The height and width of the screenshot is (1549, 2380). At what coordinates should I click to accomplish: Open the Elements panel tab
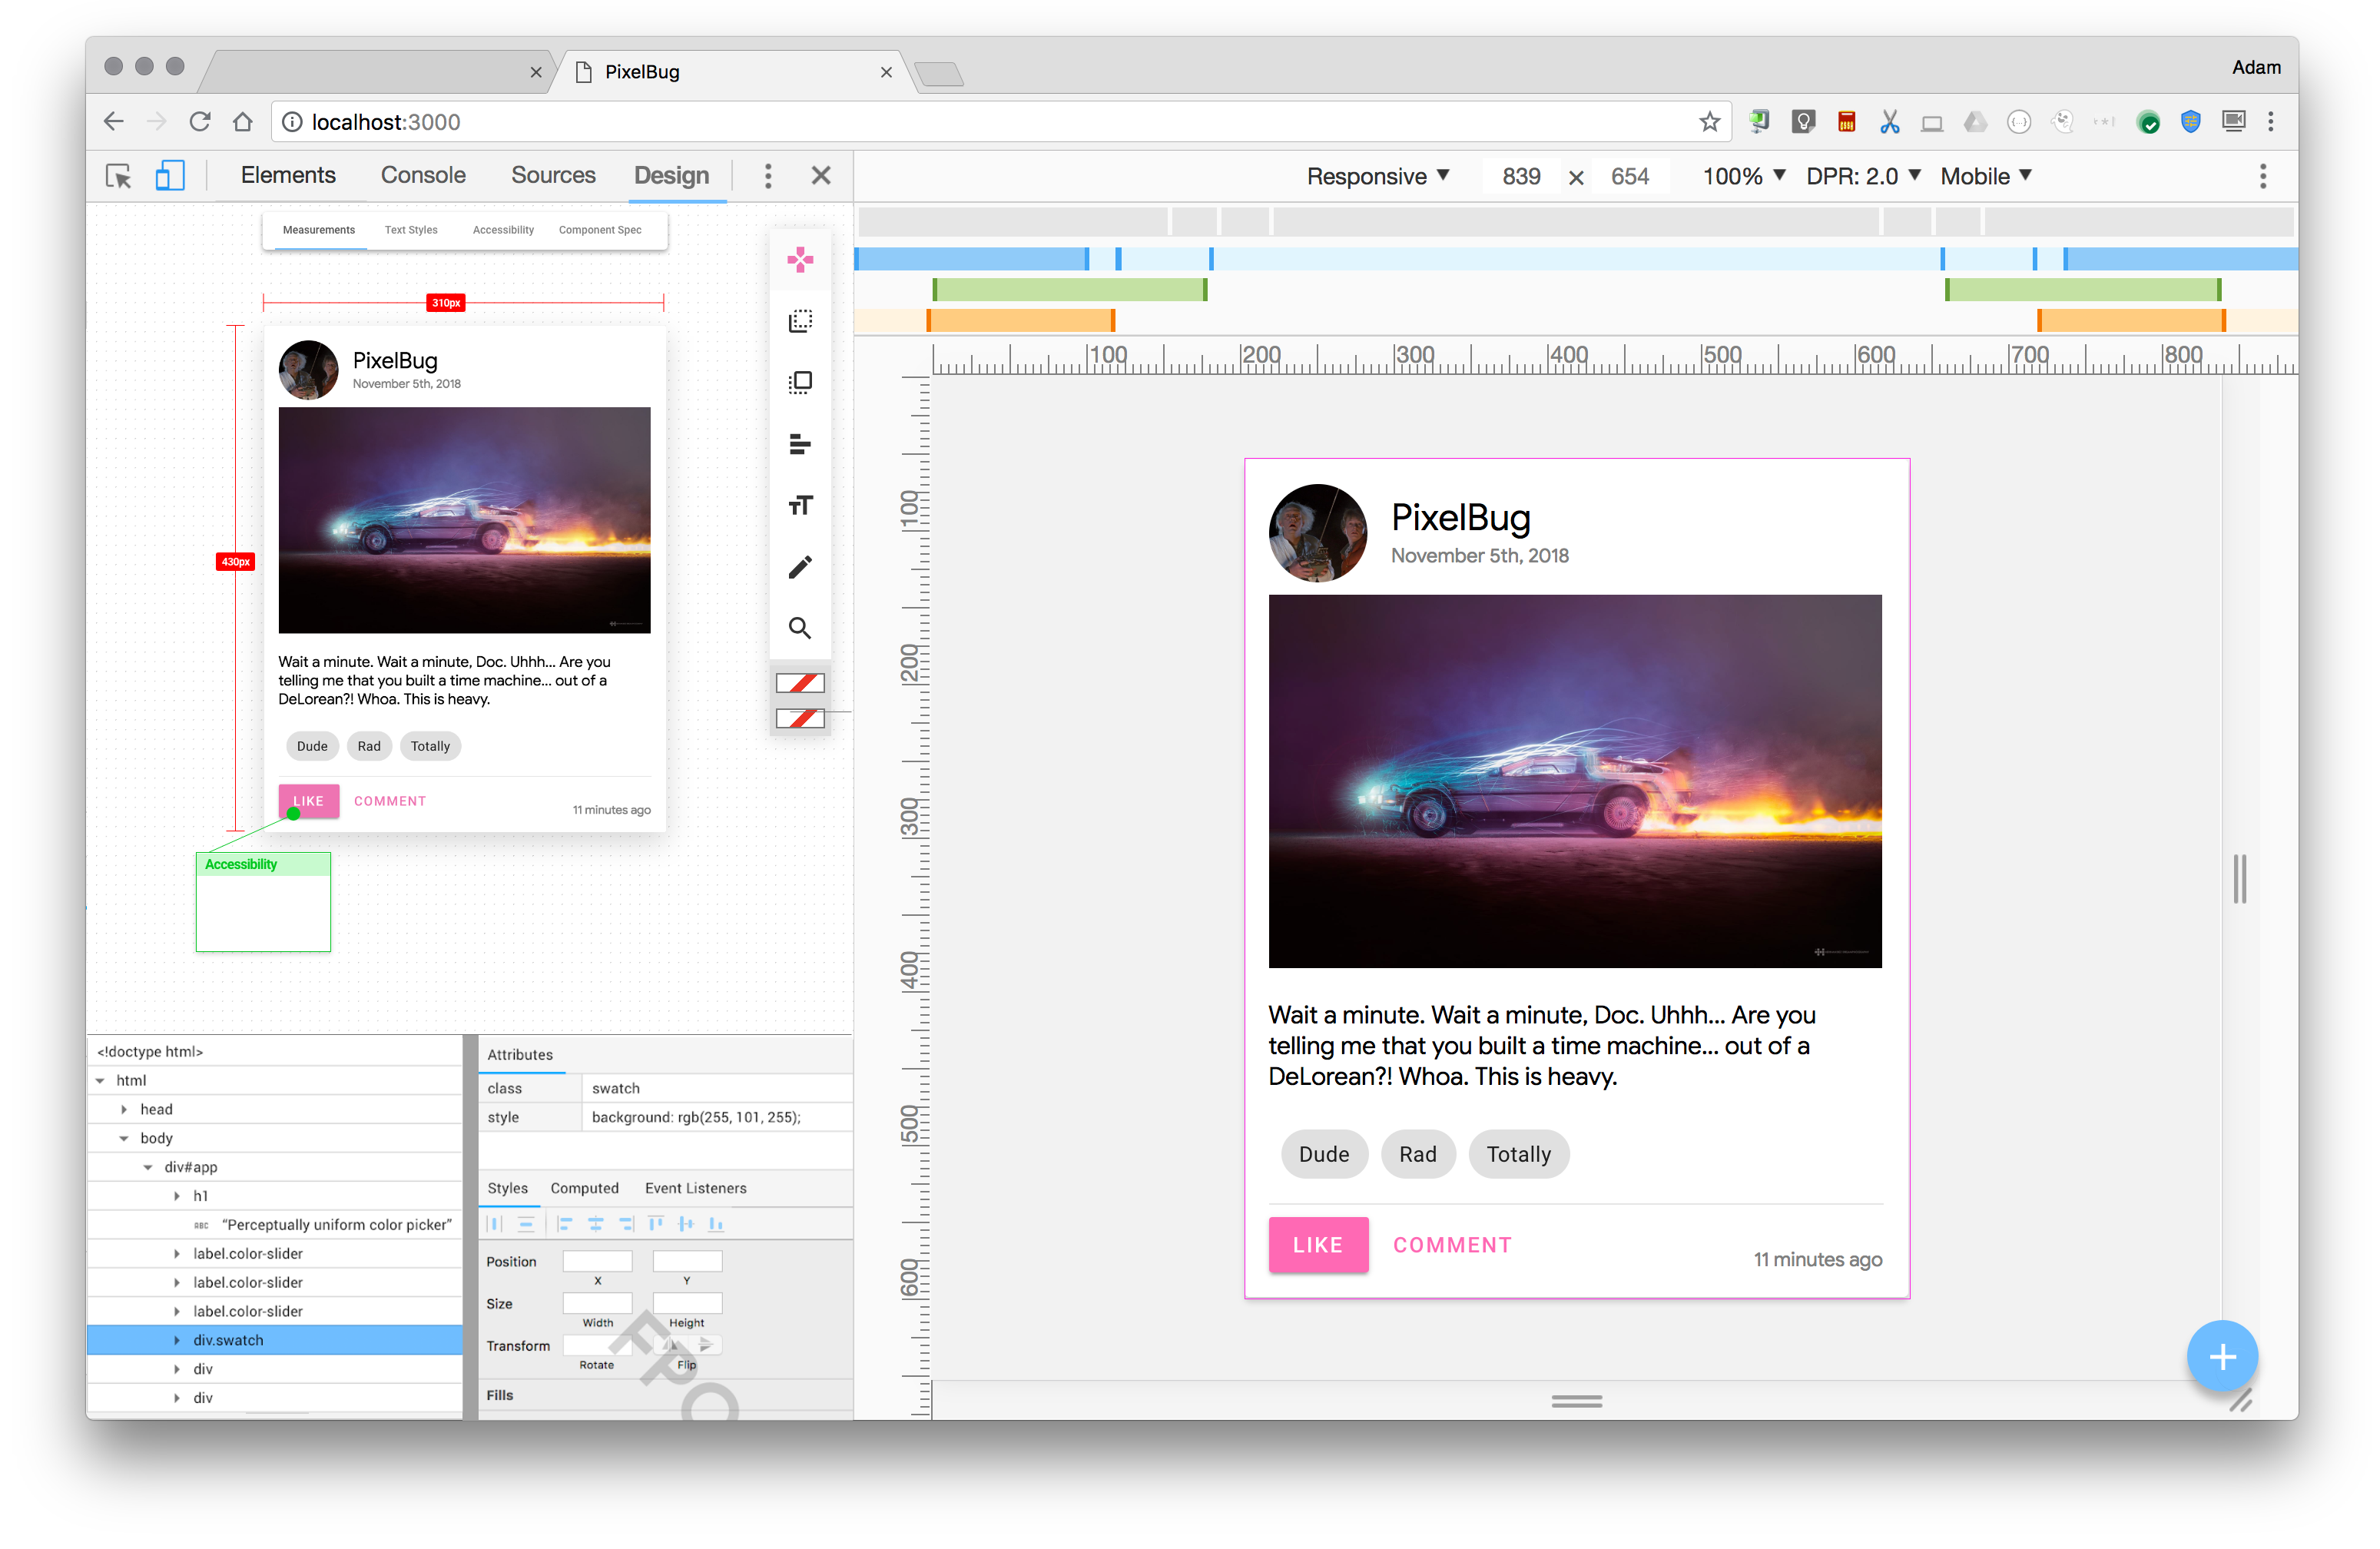pyautogui.click(x=288, y=175)
